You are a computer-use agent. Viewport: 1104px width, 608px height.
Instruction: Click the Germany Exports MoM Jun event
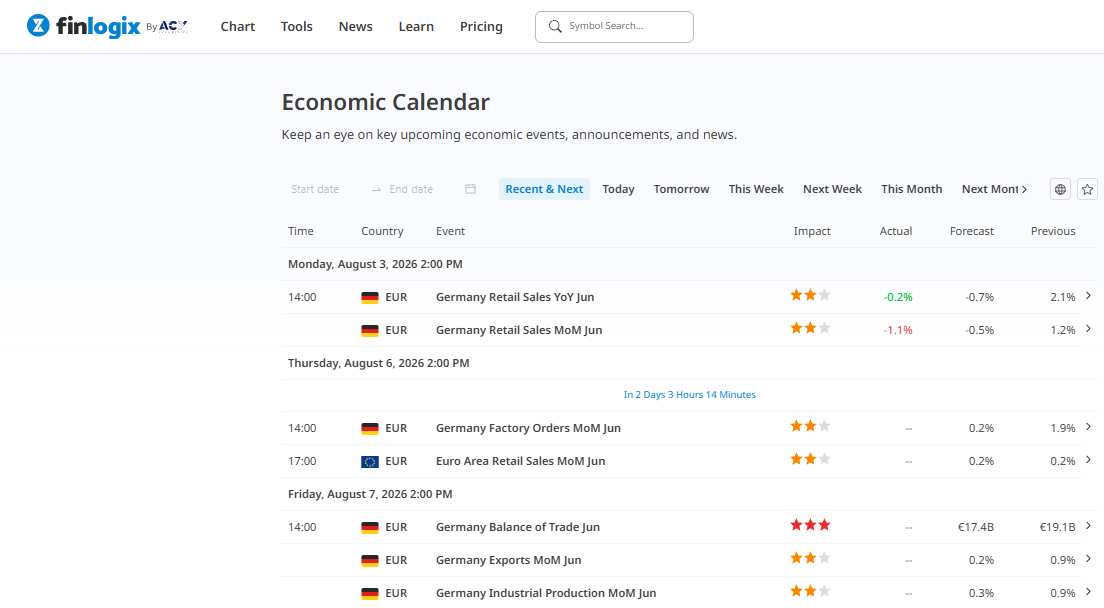(x=508, y=560)
